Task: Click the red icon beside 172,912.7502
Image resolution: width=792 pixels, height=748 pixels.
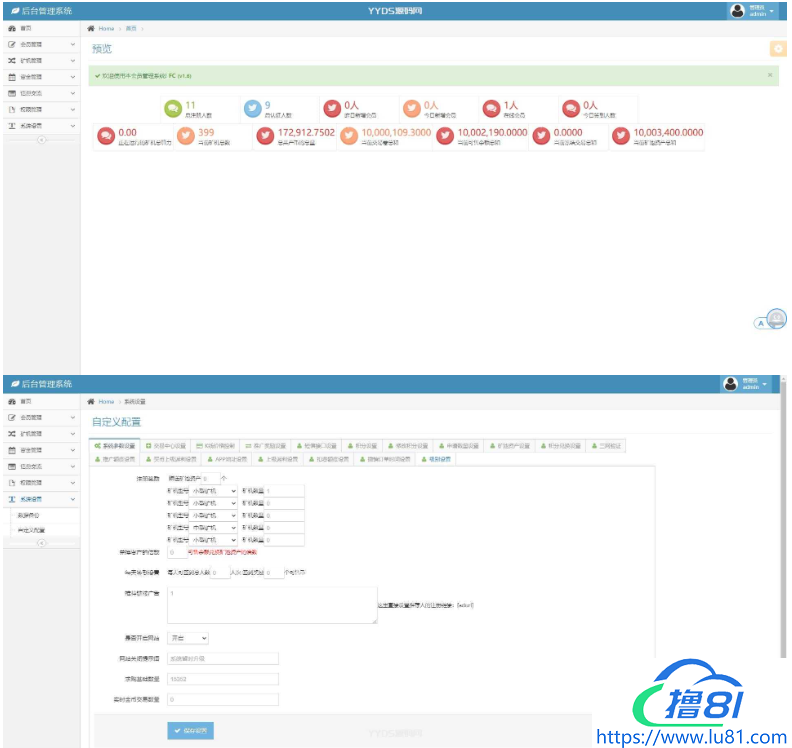Action: point(265,137)
